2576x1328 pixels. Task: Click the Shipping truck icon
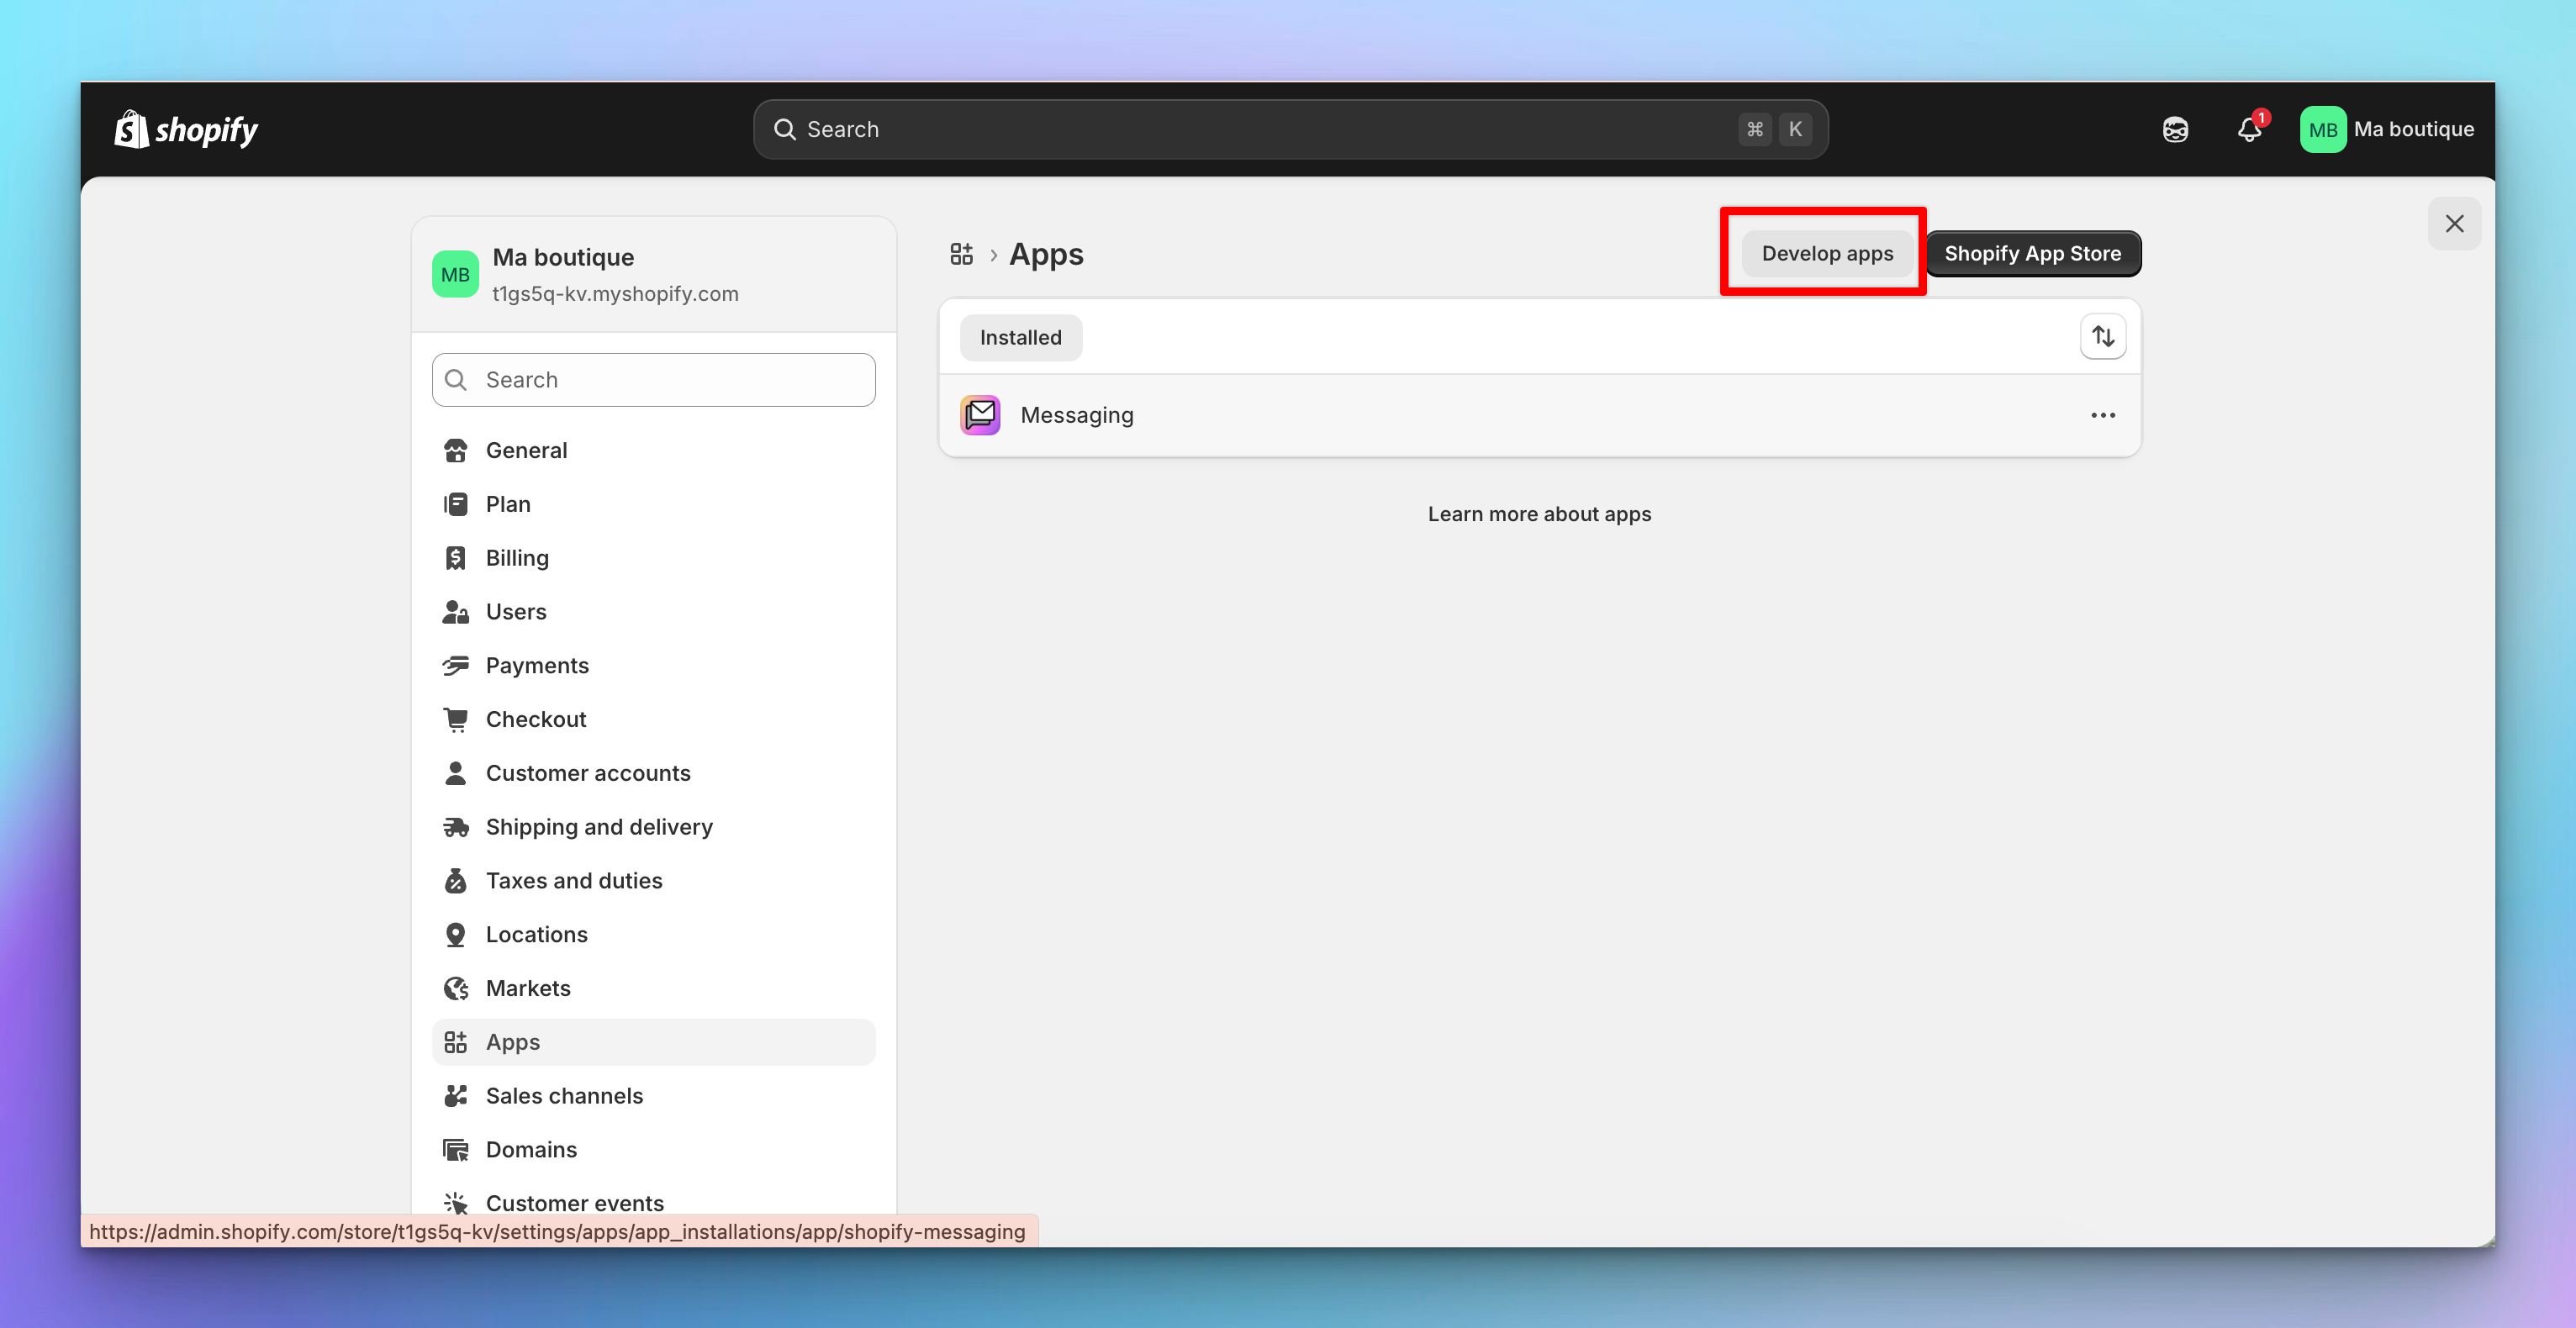pyautogui.click(x=456, y=827)
